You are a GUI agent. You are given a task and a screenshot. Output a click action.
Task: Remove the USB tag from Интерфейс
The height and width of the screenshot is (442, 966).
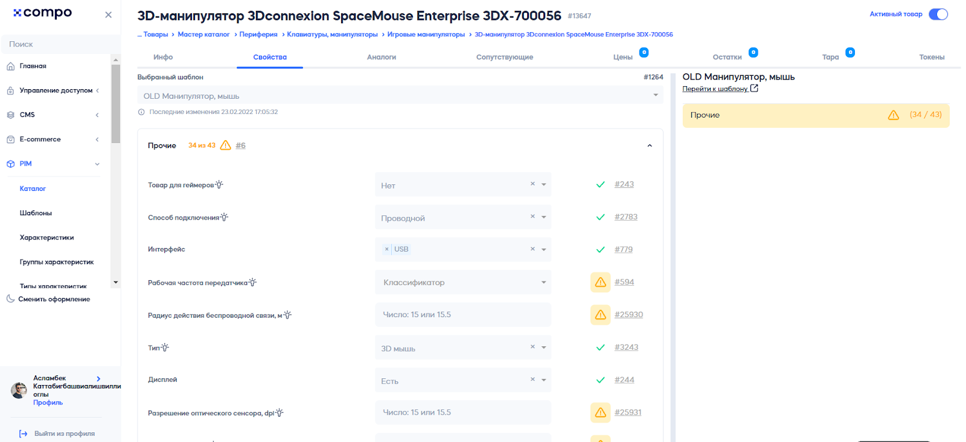click(x=387, y=250)
